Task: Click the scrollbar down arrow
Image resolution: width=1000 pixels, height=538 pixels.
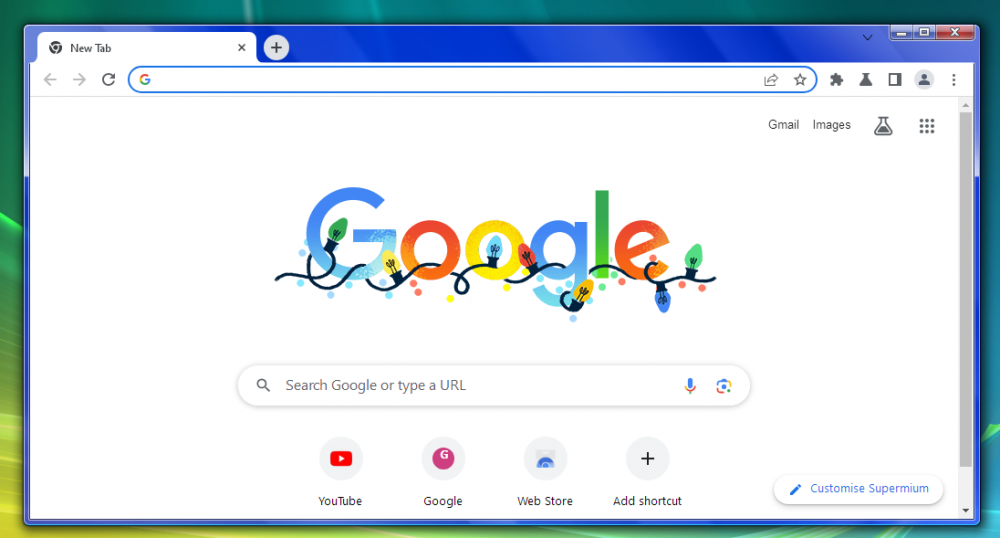Action: click(x=966, y=511)
